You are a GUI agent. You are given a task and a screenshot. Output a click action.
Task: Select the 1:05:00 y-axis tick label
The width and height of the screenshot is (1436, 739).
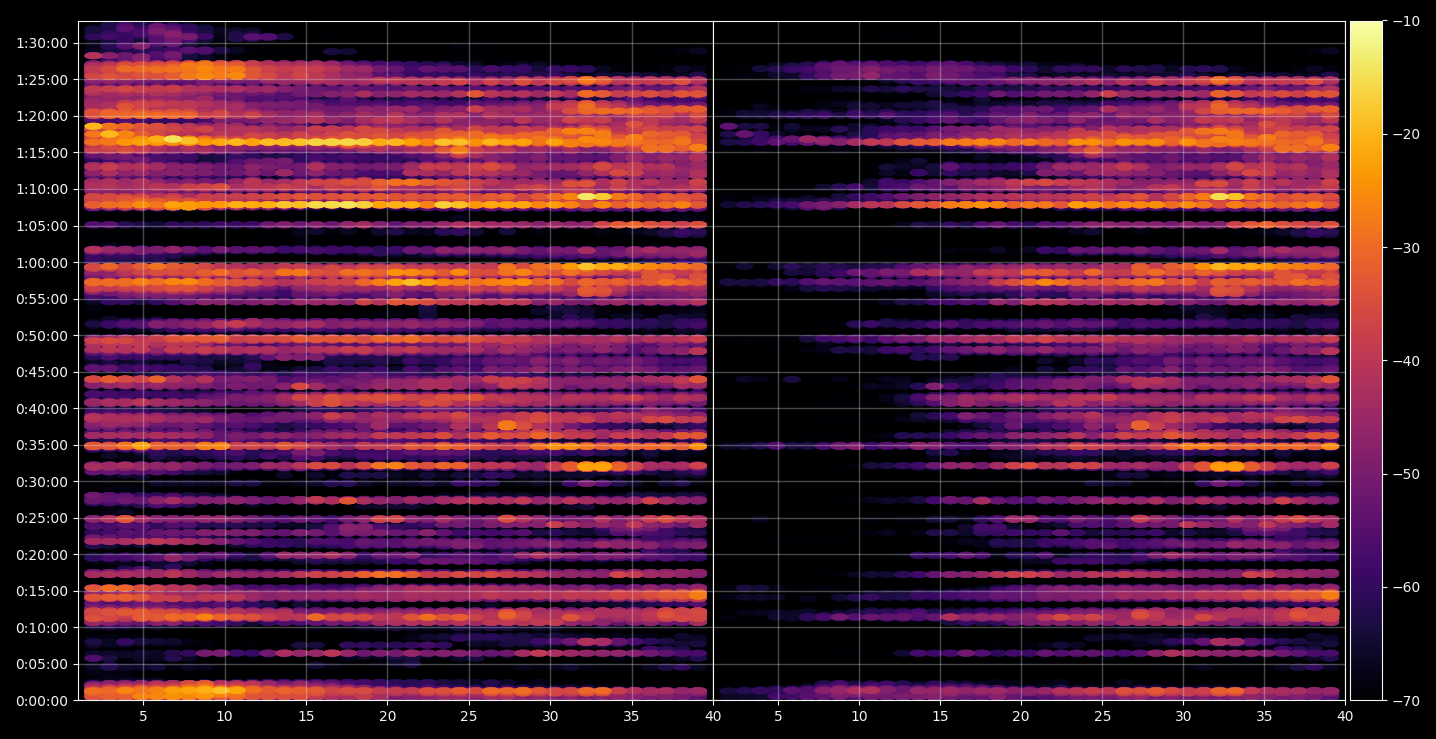coord(43,226)
